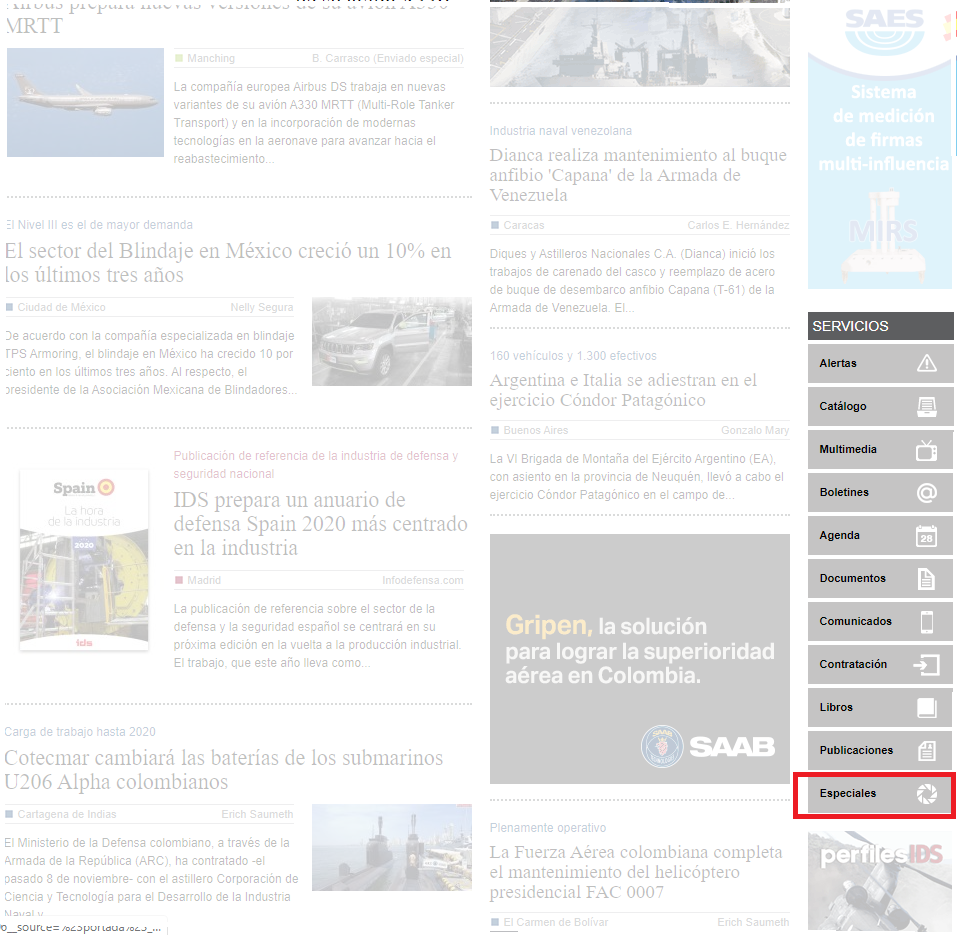Open the Especiales aperture icon
This screenshot has width=957, height=935.
(926, 793)
